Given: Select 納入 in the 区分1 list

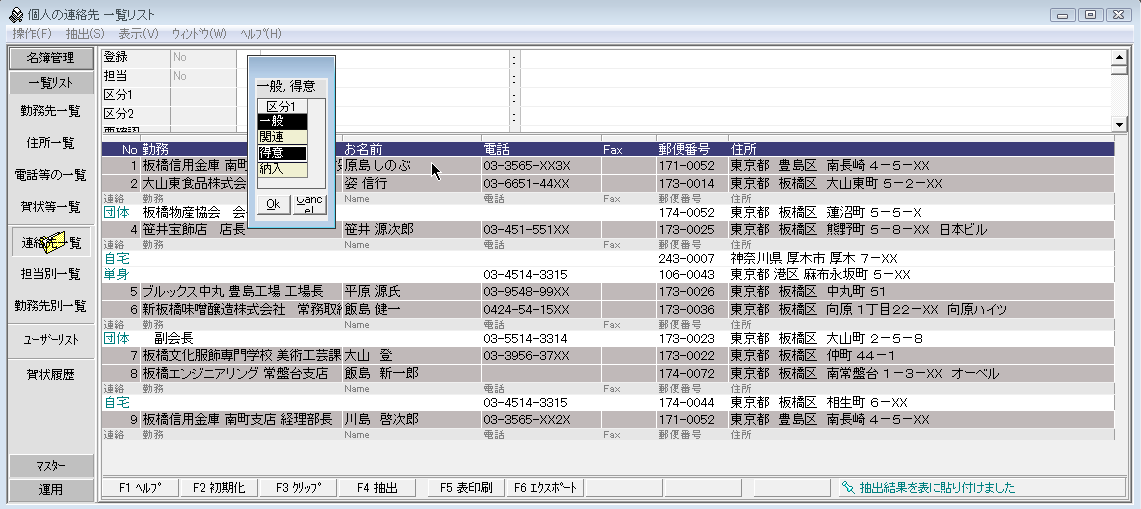Looking at the screenshot, I should [x=282, y=169].
